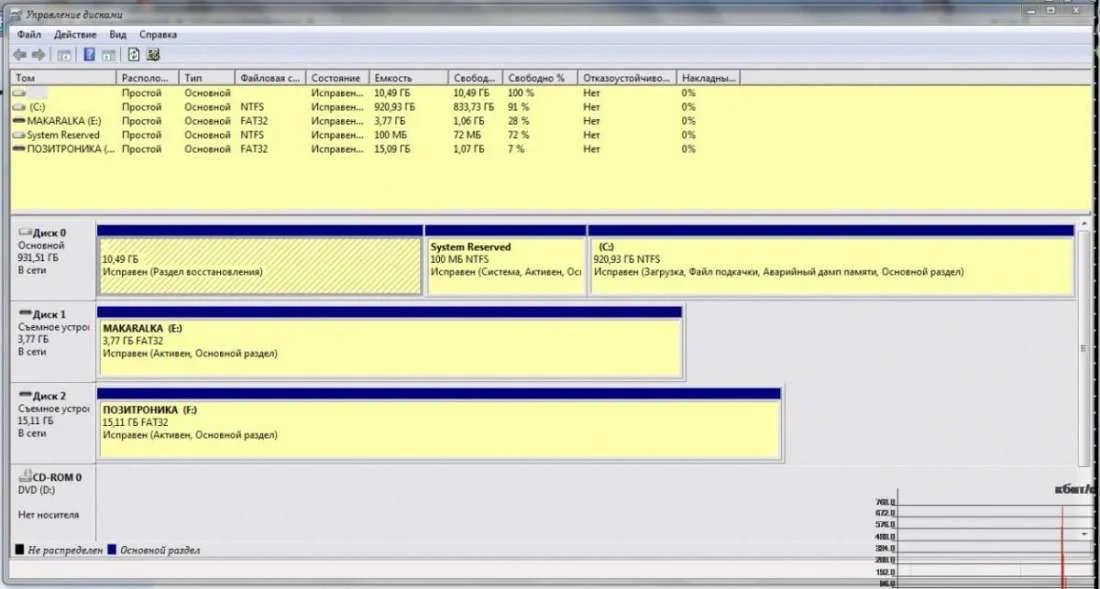Sort by the Файловая с... column header

pyautogui.click(x=270, y=78)
